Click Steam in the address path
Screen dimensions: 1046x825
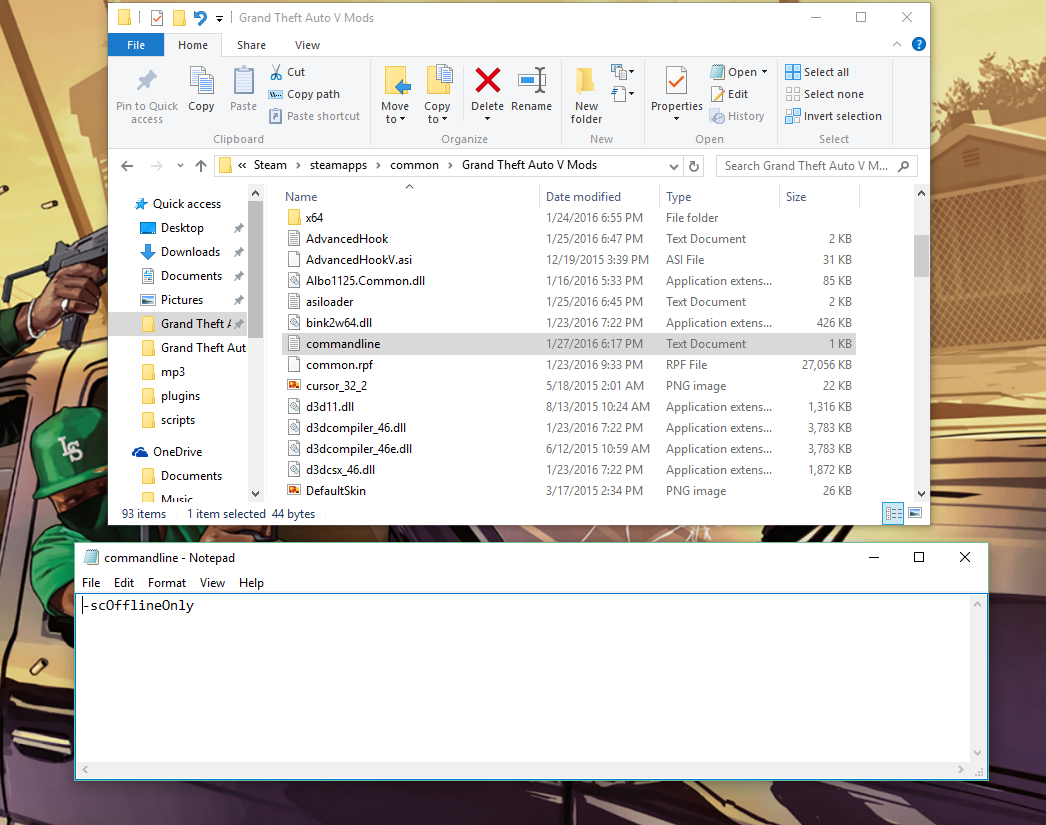pyautogui.click(x=270, y=165)
